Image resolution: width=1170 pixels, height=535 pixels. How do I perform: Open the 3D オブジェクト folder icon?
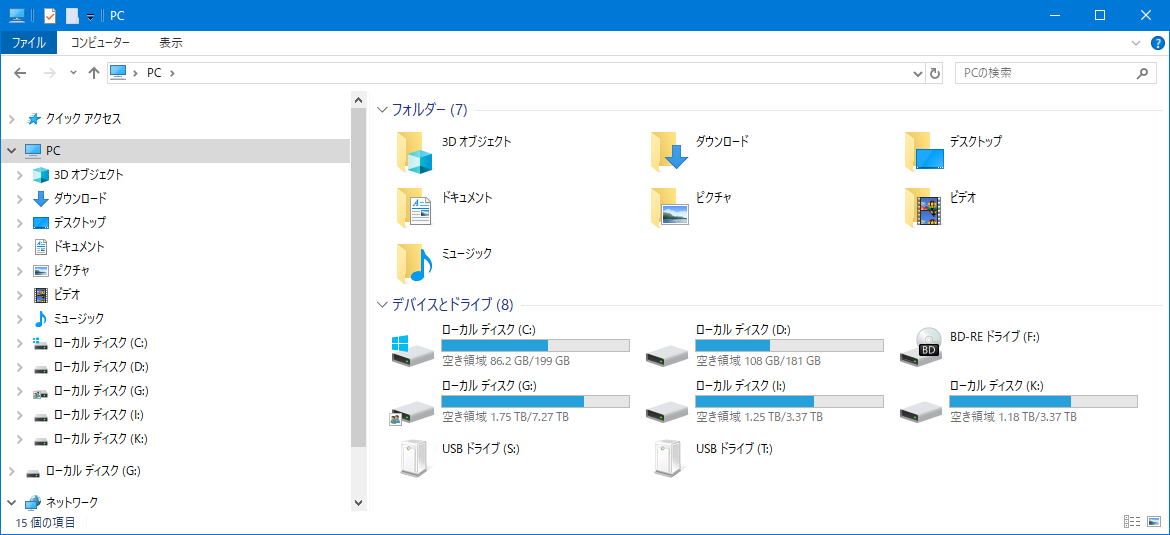point(414,152)
